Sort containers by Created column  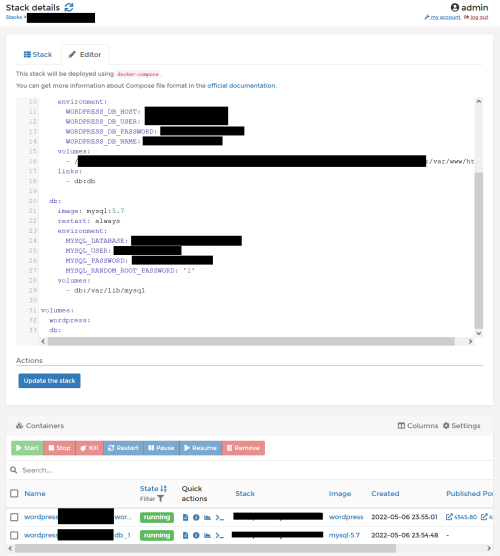(x=385, y=493)
